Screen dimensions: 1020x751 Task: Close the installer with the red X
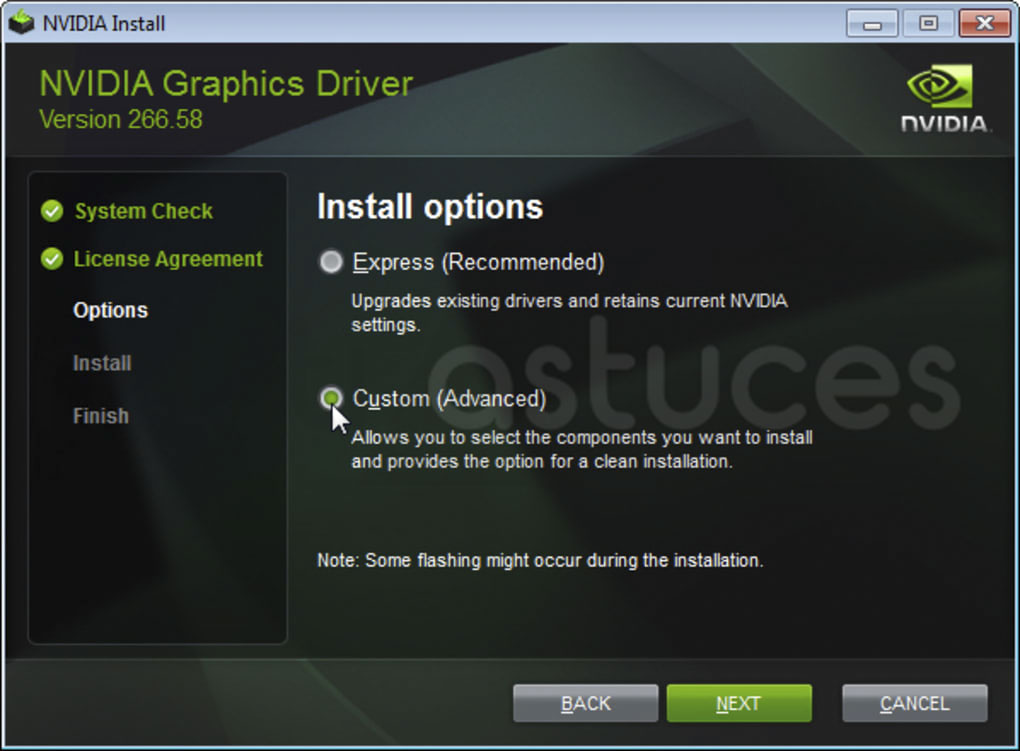coord(982,23)
